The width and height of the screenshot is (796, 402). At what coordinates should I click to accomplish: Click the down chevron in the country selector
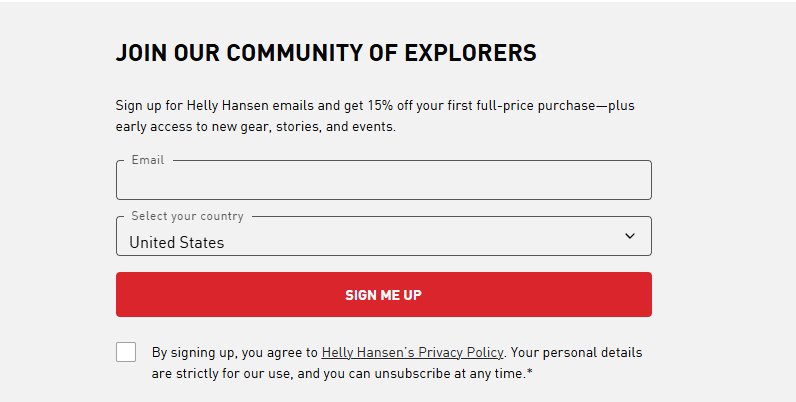(x=630, y=236)
